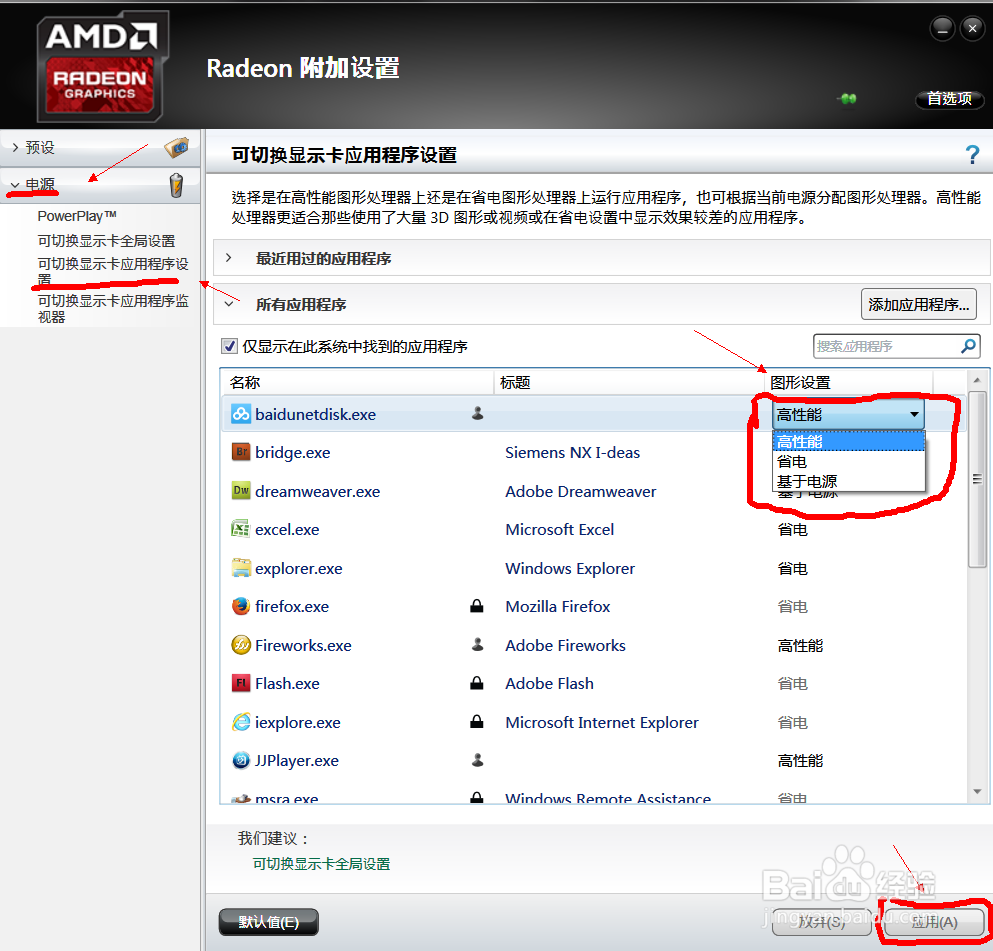The width and height of the screenshot is (993, 951).
Task: Click the user icon in Fireworks.exe row
Action: point(478,645)
